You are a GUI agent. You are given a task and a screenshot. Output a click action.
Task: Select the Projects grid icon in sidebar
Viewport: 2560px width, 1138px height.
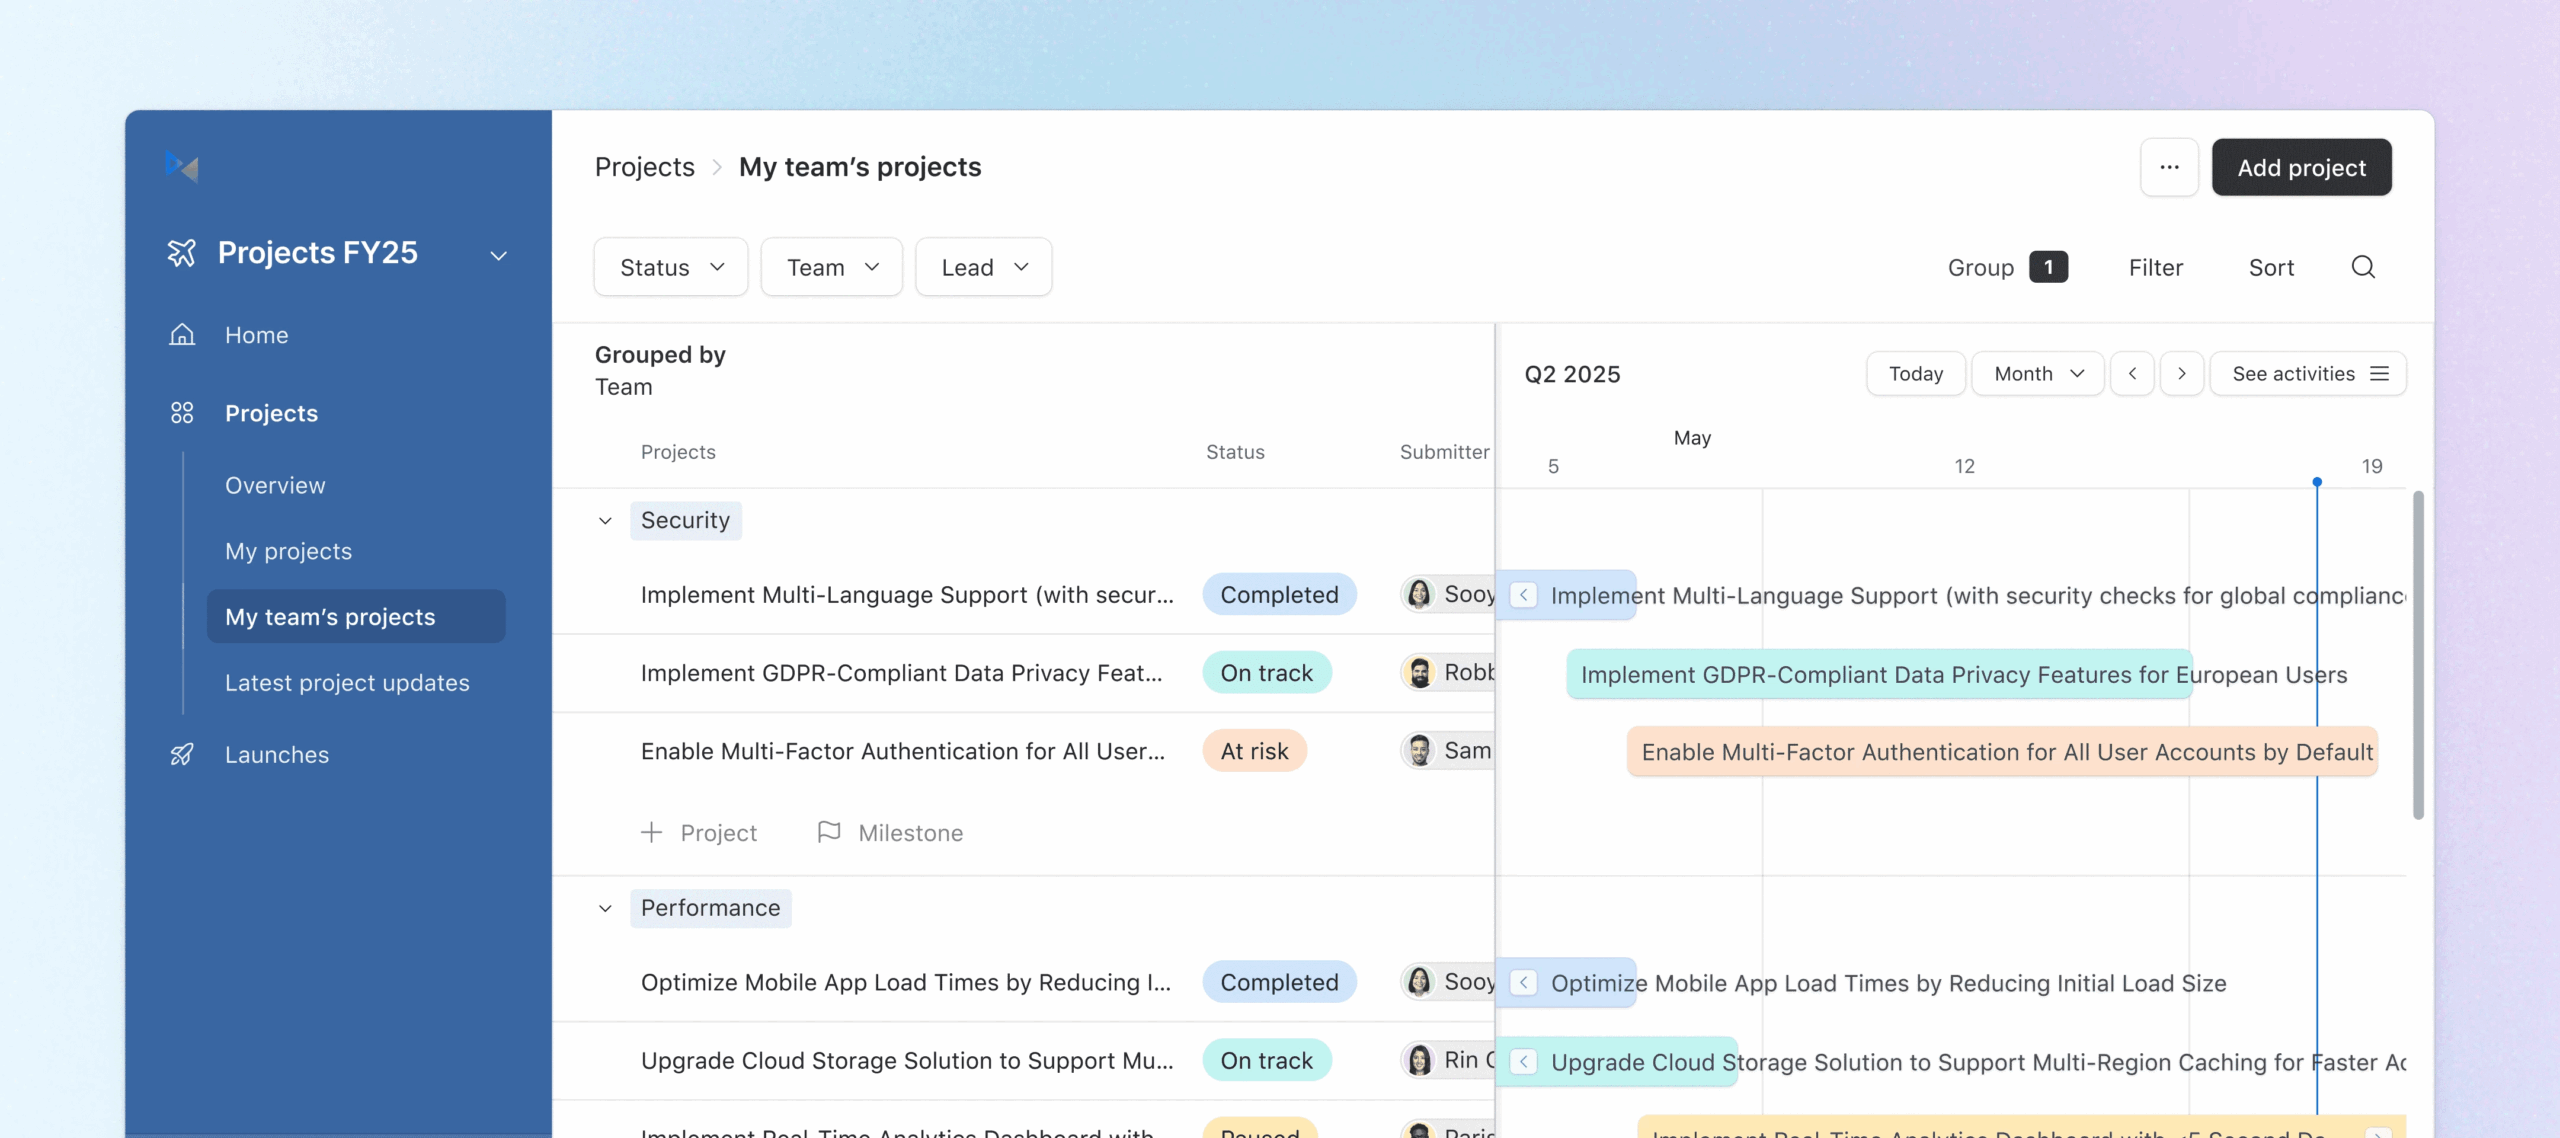182,412
